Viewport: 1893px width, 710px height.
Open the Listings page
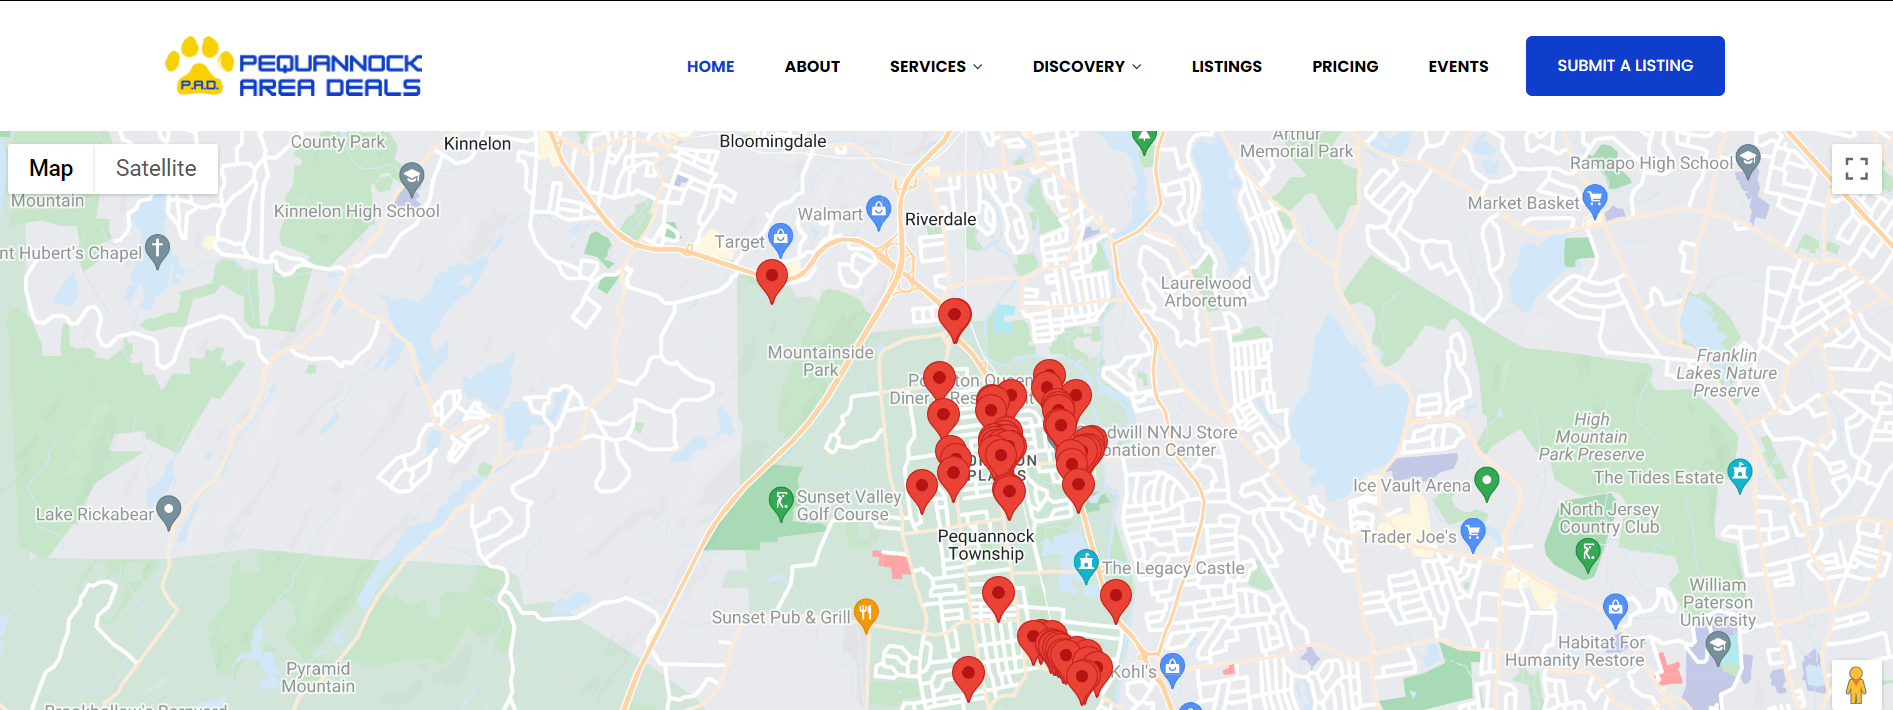tap(1227, 66)
